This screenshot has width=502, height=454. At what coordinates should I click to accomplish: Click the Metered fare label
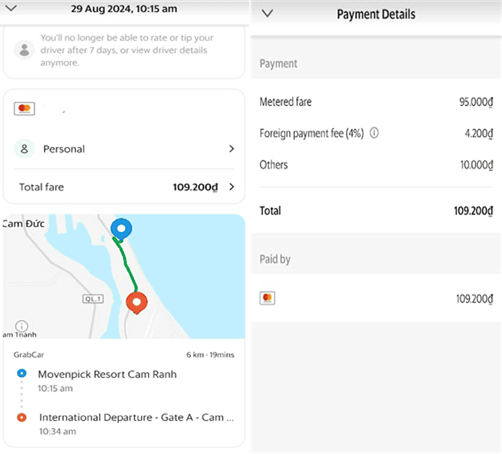(285, 102)
